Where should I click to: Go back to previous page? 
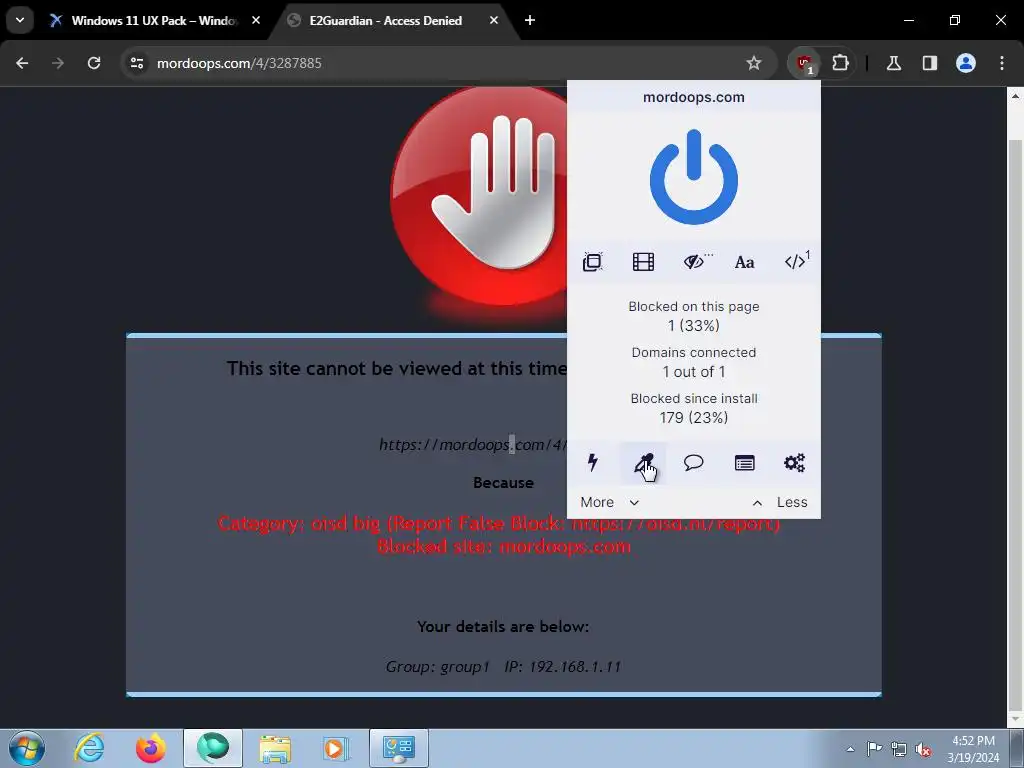click(x=22, y=63)
